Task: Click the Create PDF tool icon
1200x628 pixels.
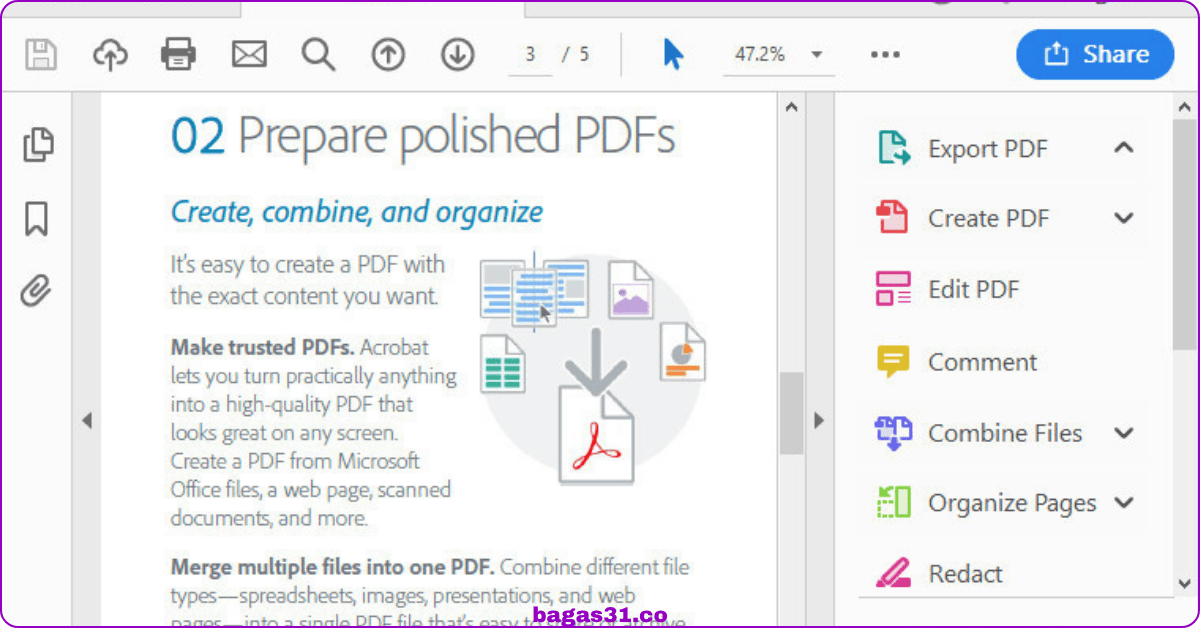Action: click(892, 217)
